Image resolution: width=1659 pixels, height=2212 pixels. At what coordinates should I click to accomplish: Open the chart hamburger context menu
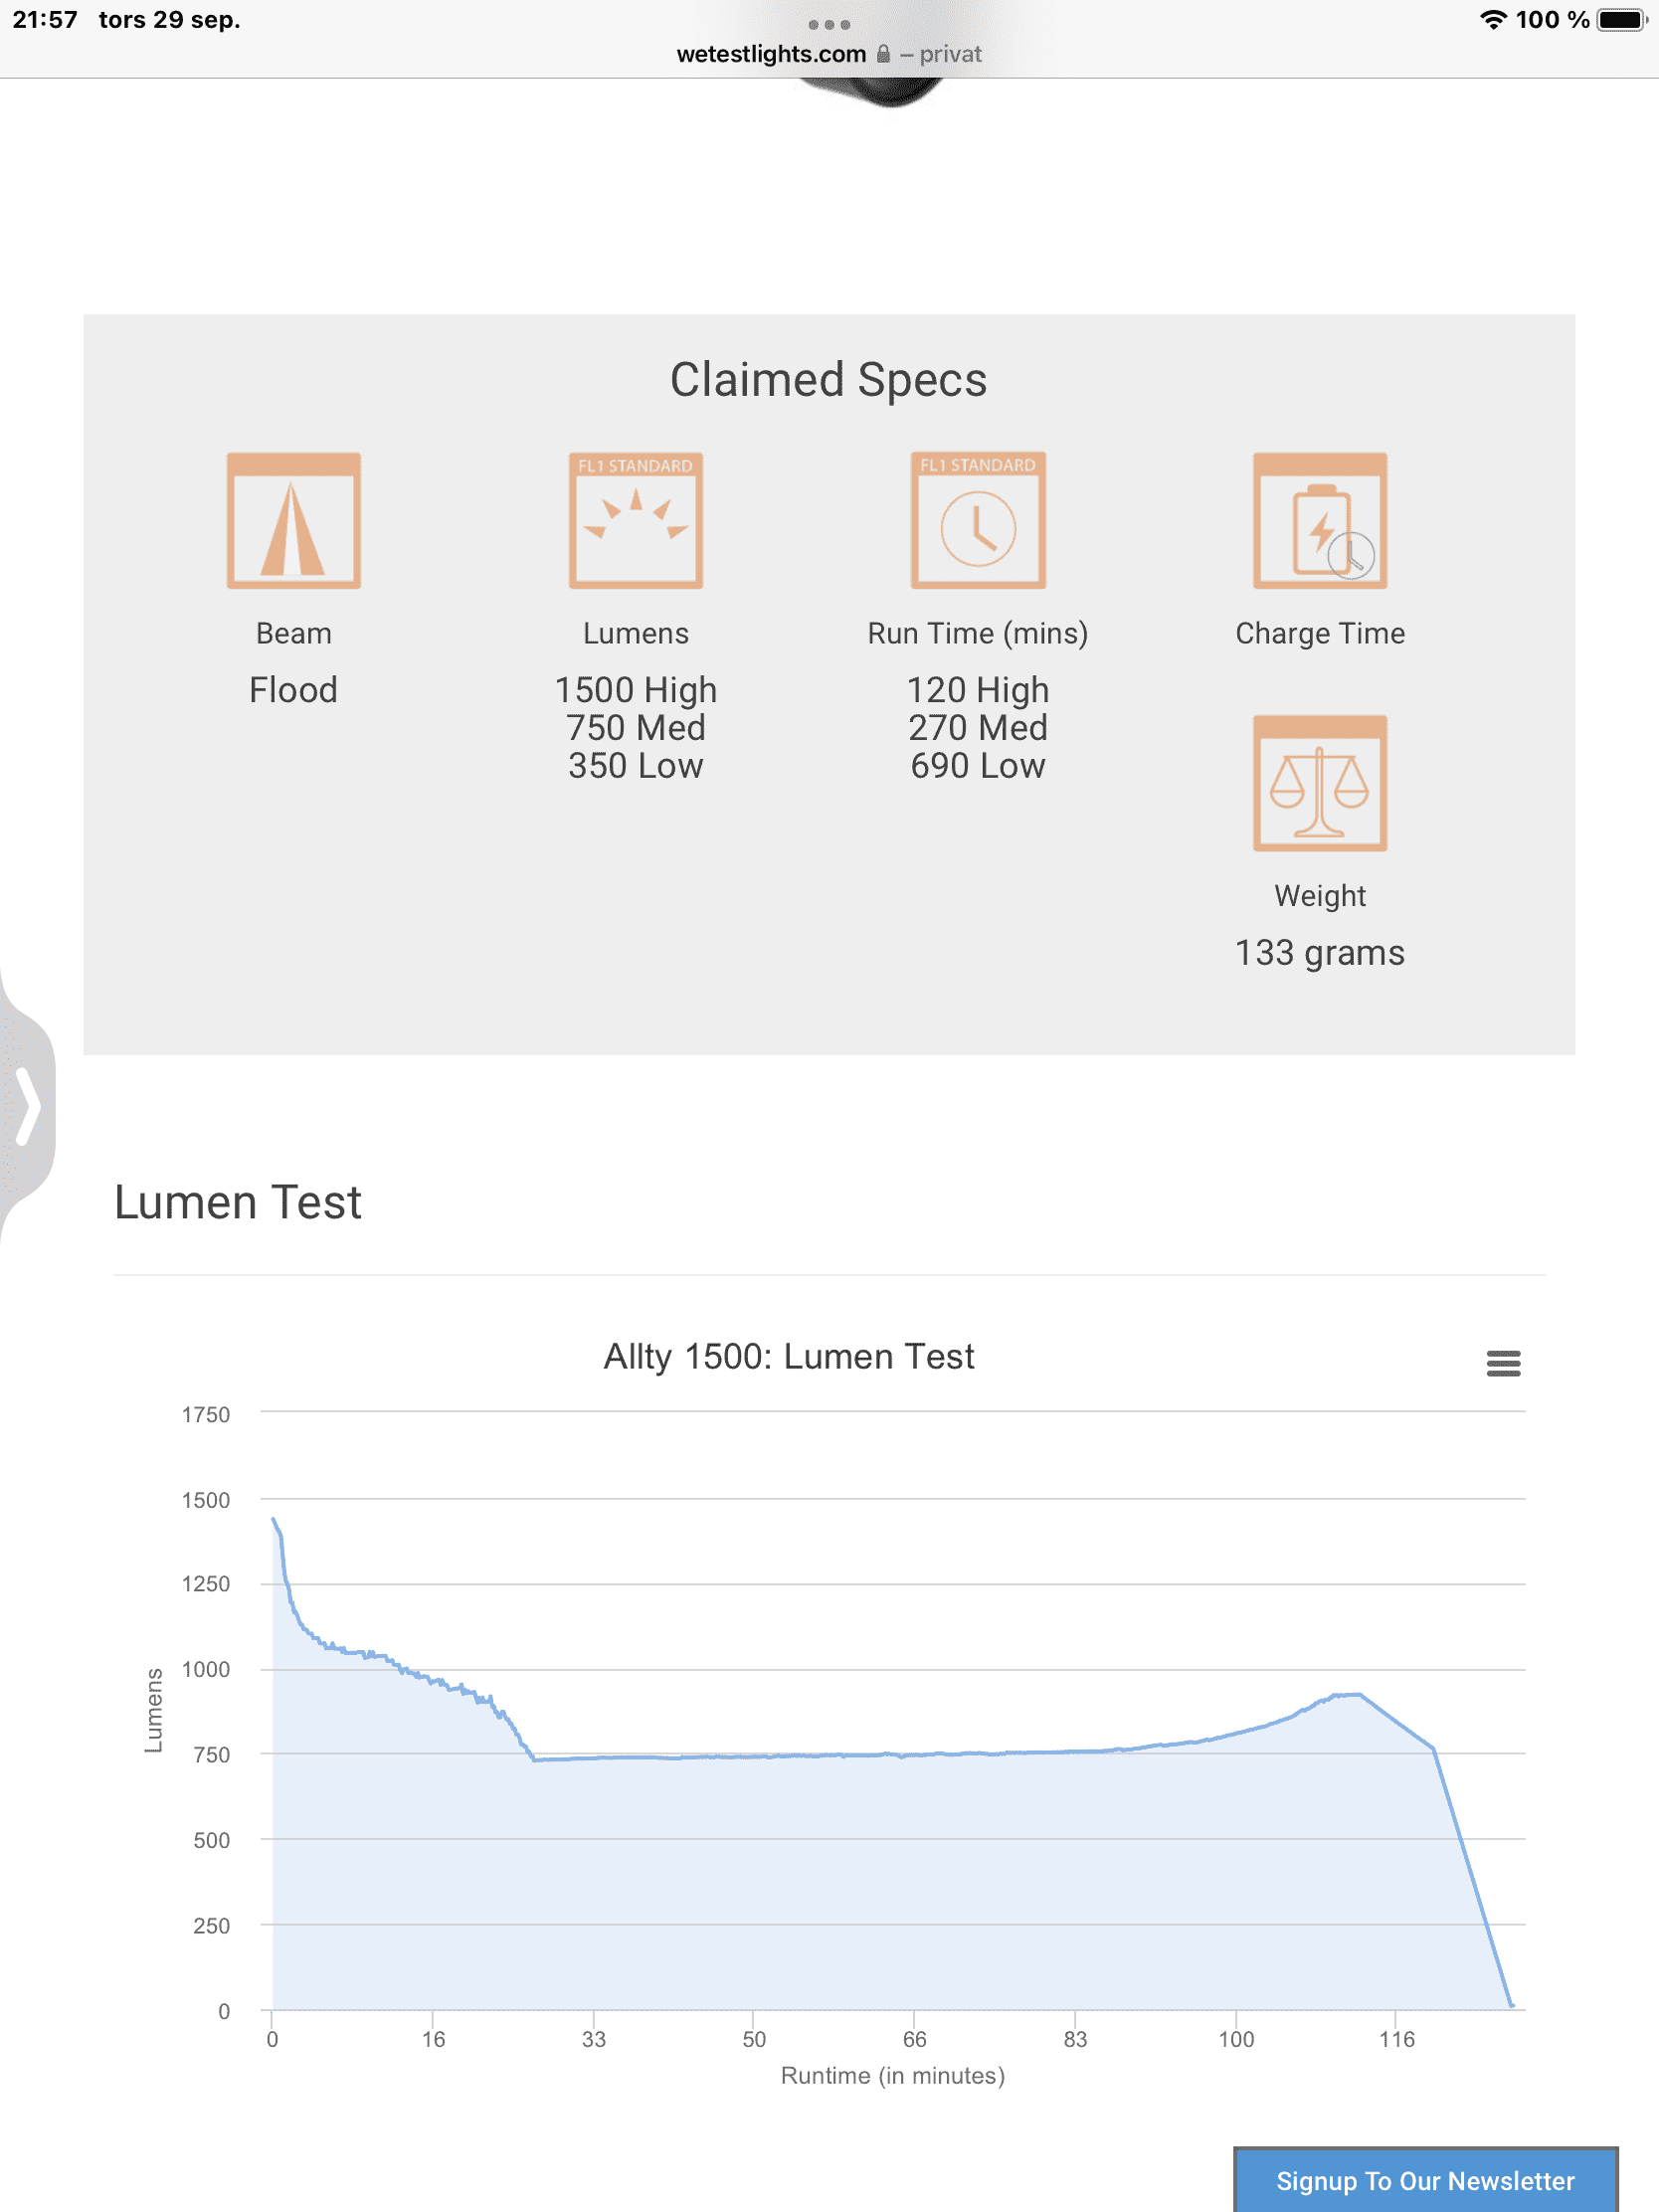click(x=1503, y=1363)
